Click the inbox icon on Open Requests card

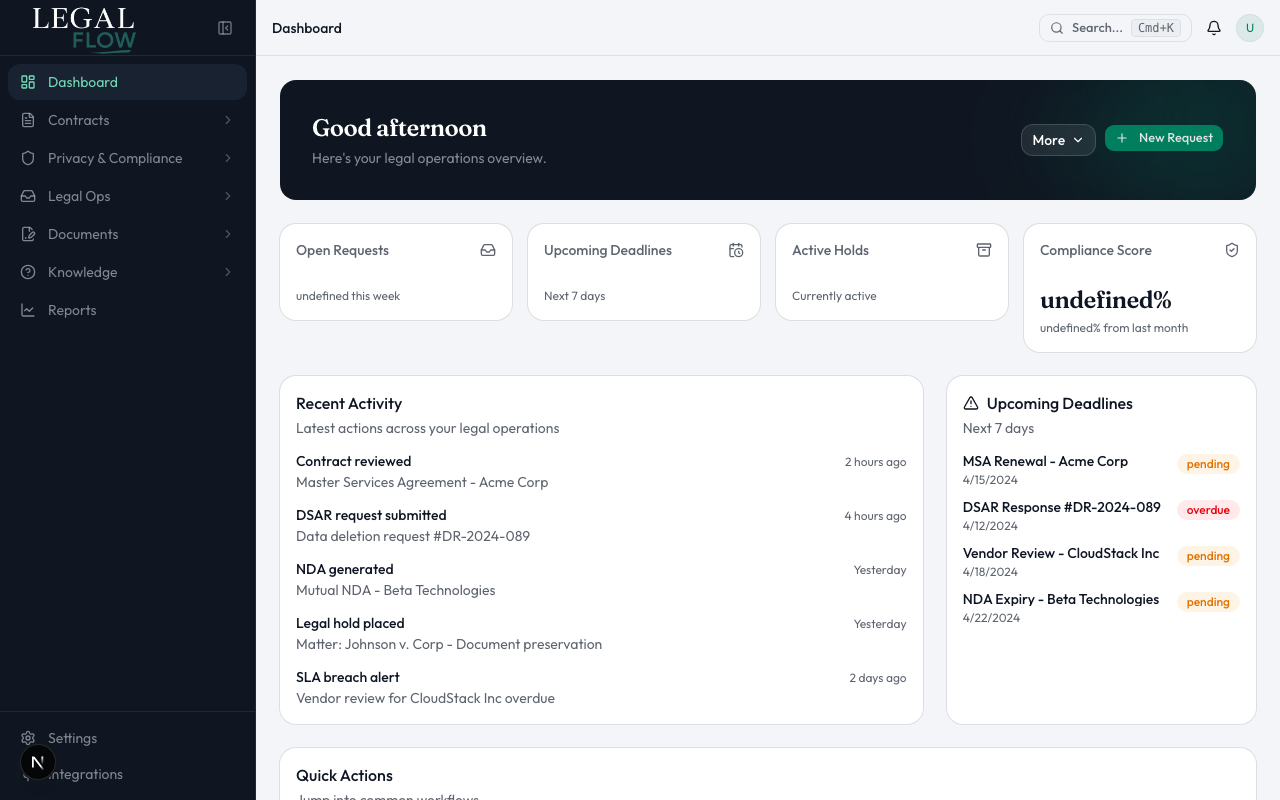coord(488,250)
